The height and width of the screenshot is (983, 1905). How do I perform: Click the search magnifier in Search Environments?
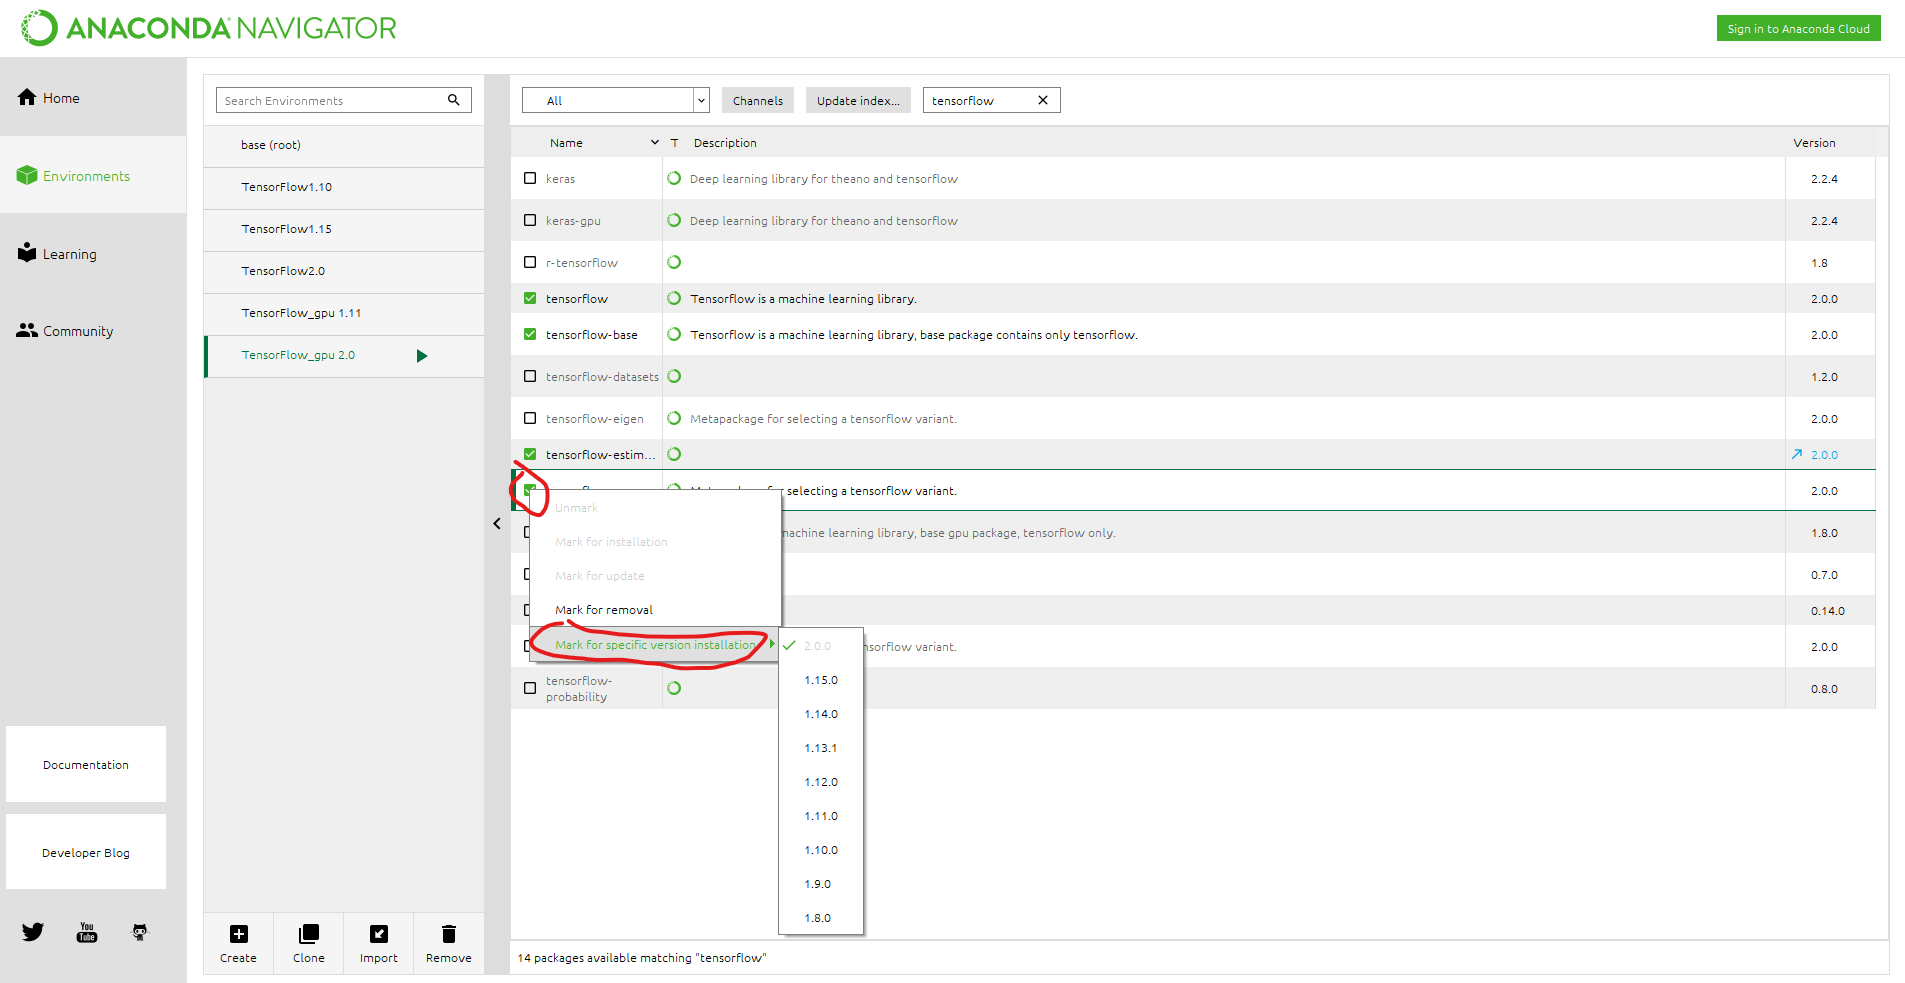[x=454, y=100]
